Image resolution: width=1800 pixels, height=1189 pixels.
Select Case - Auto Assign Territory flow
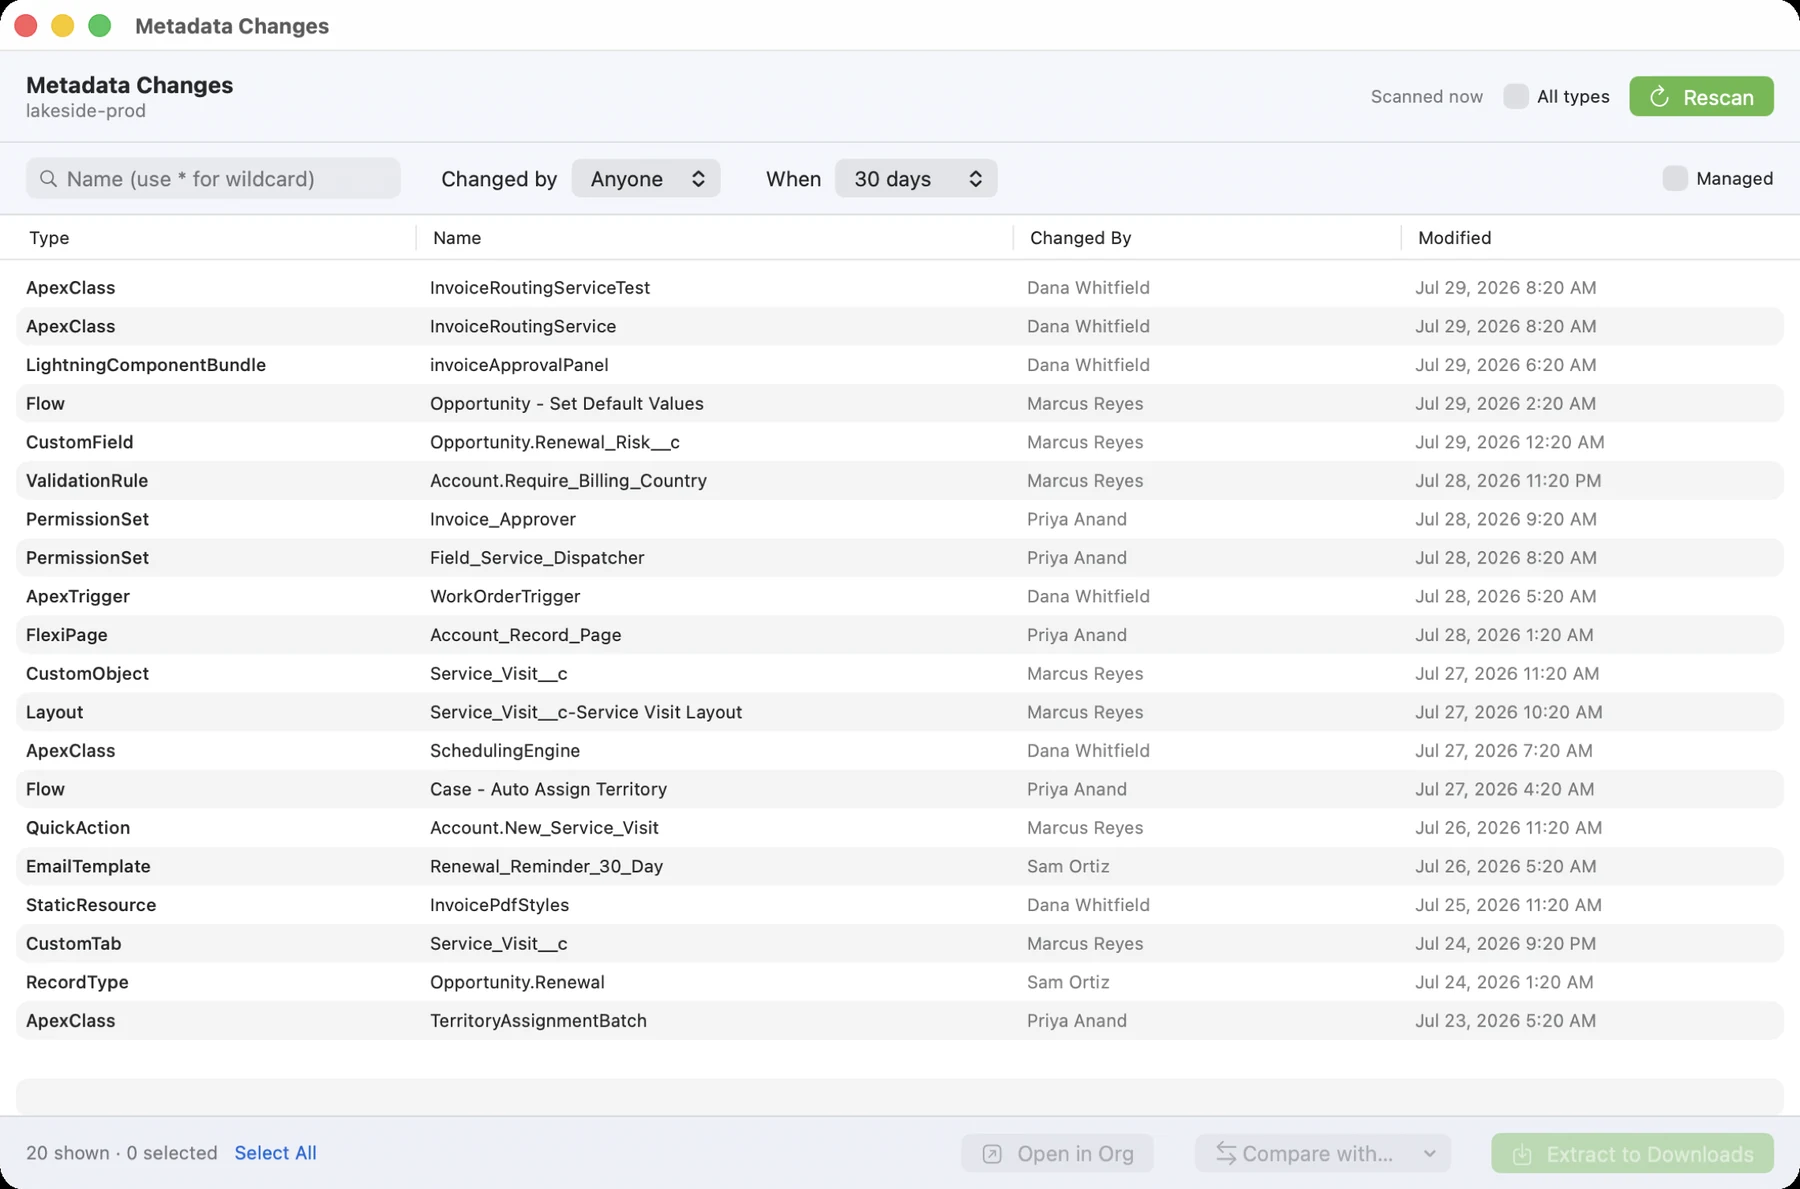900,790
